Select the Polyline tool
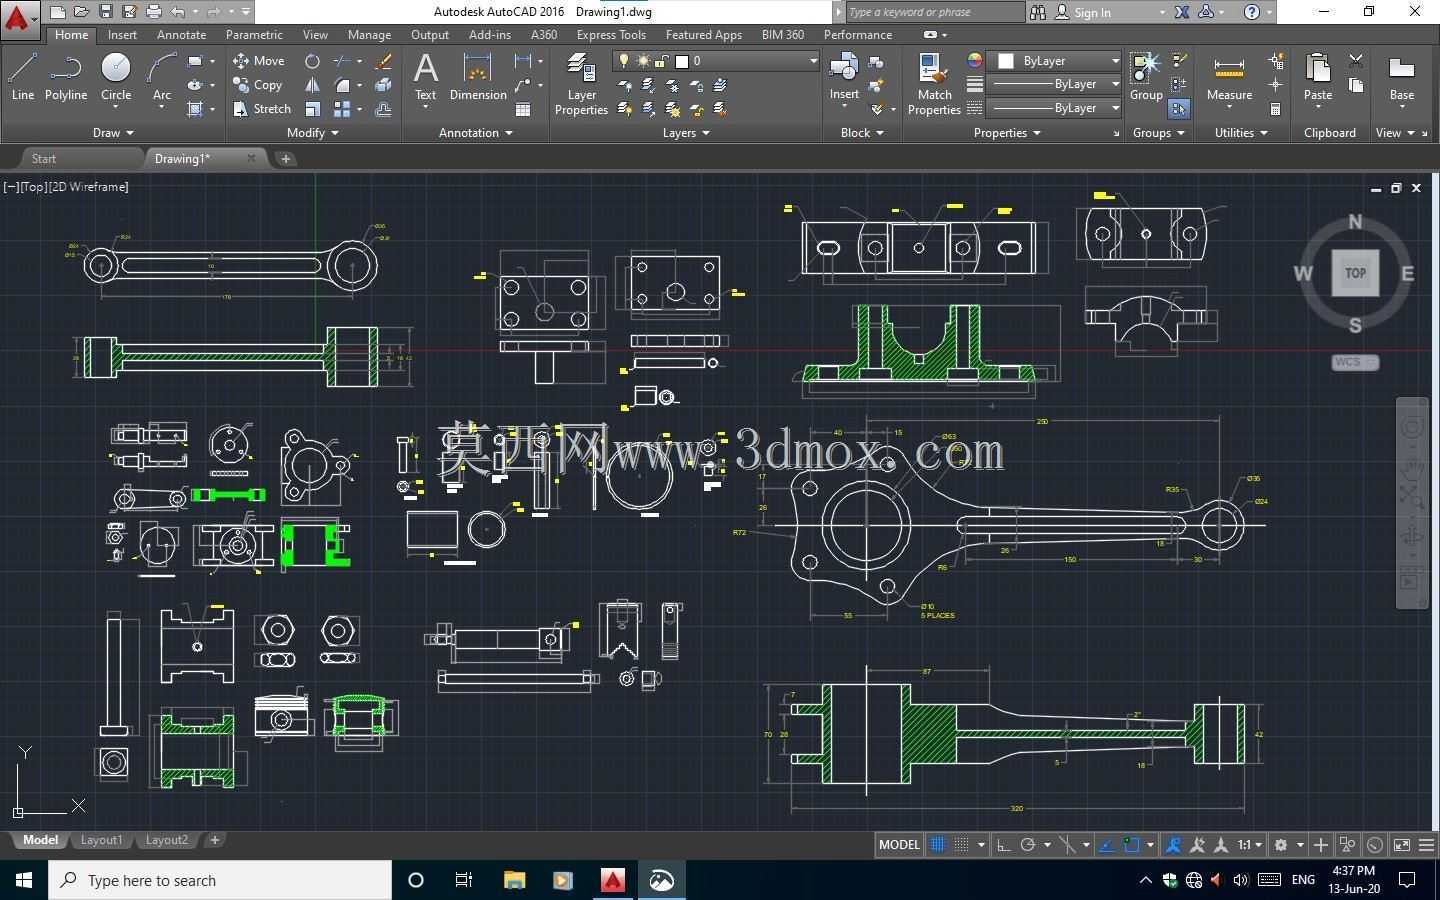 [65, 78]
